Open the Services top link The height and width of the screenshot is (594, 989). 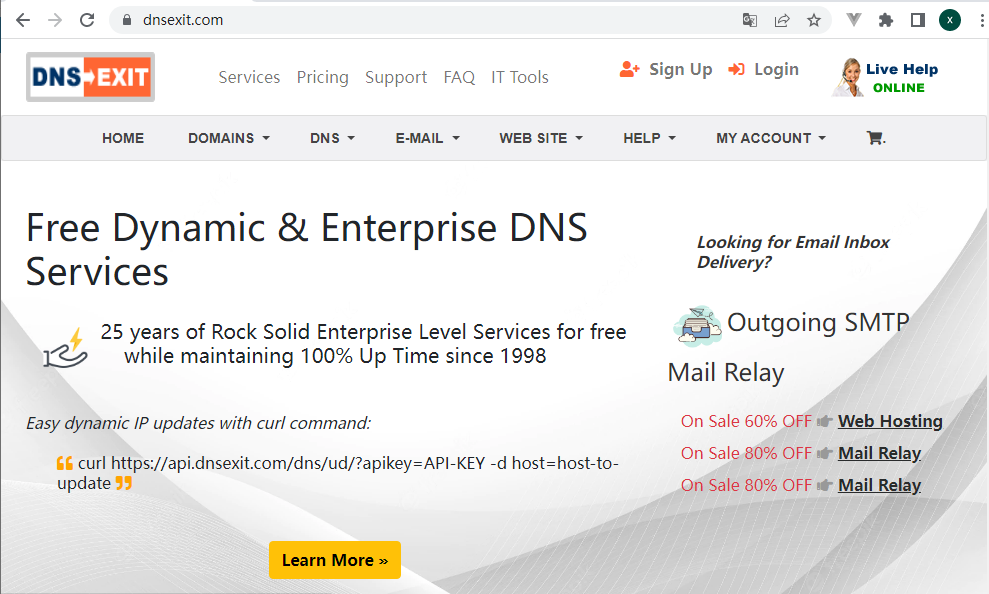[x=249, y=77]
